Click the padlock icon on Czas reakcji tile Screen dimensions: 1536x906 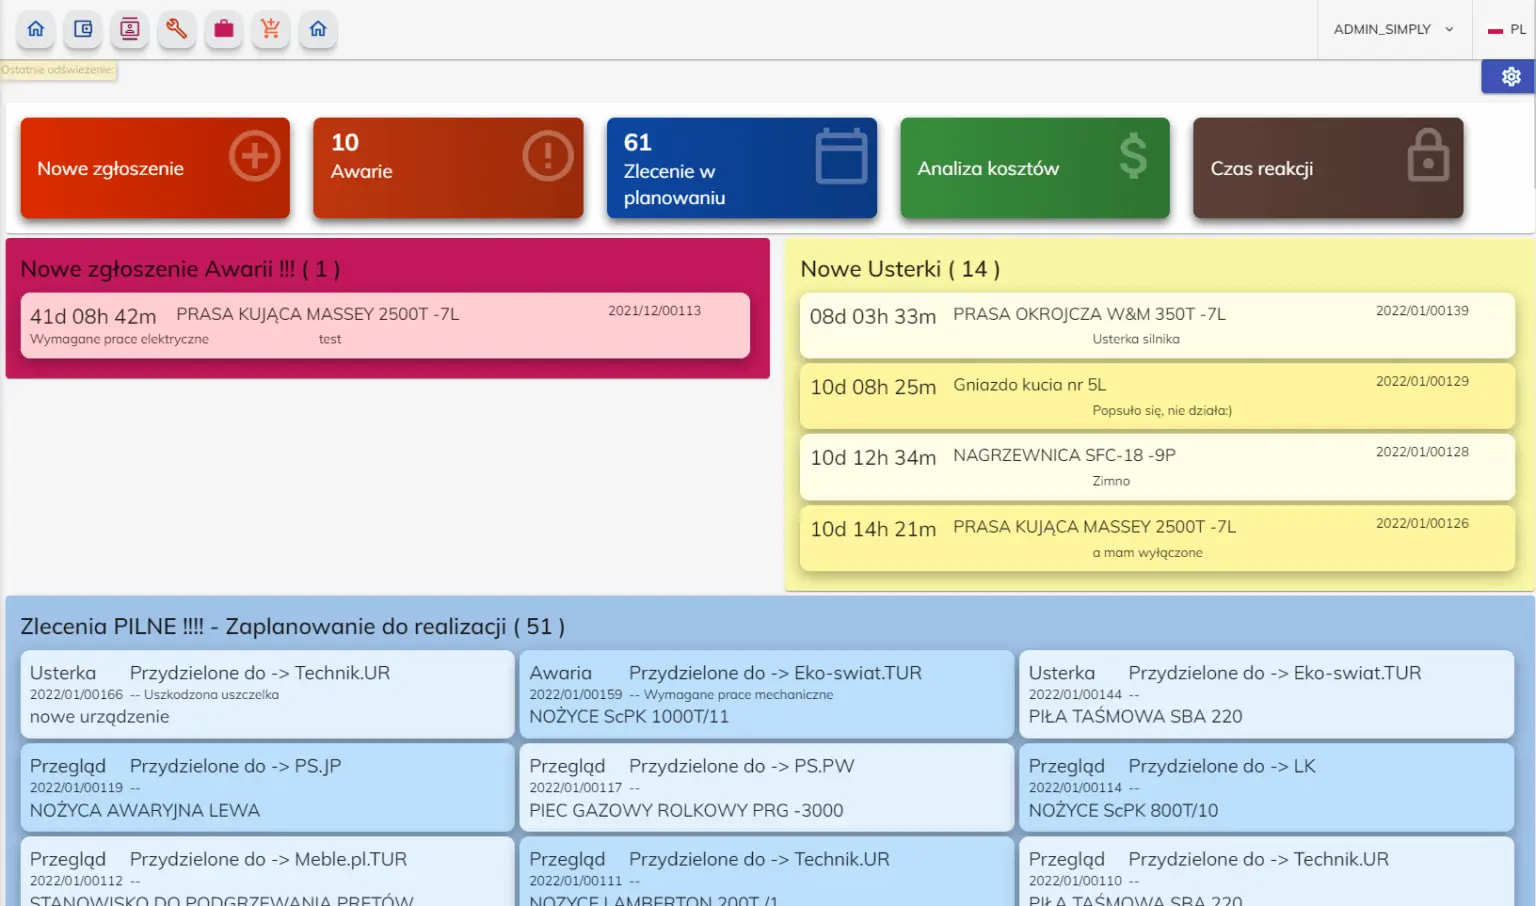tap(1427, 156)
